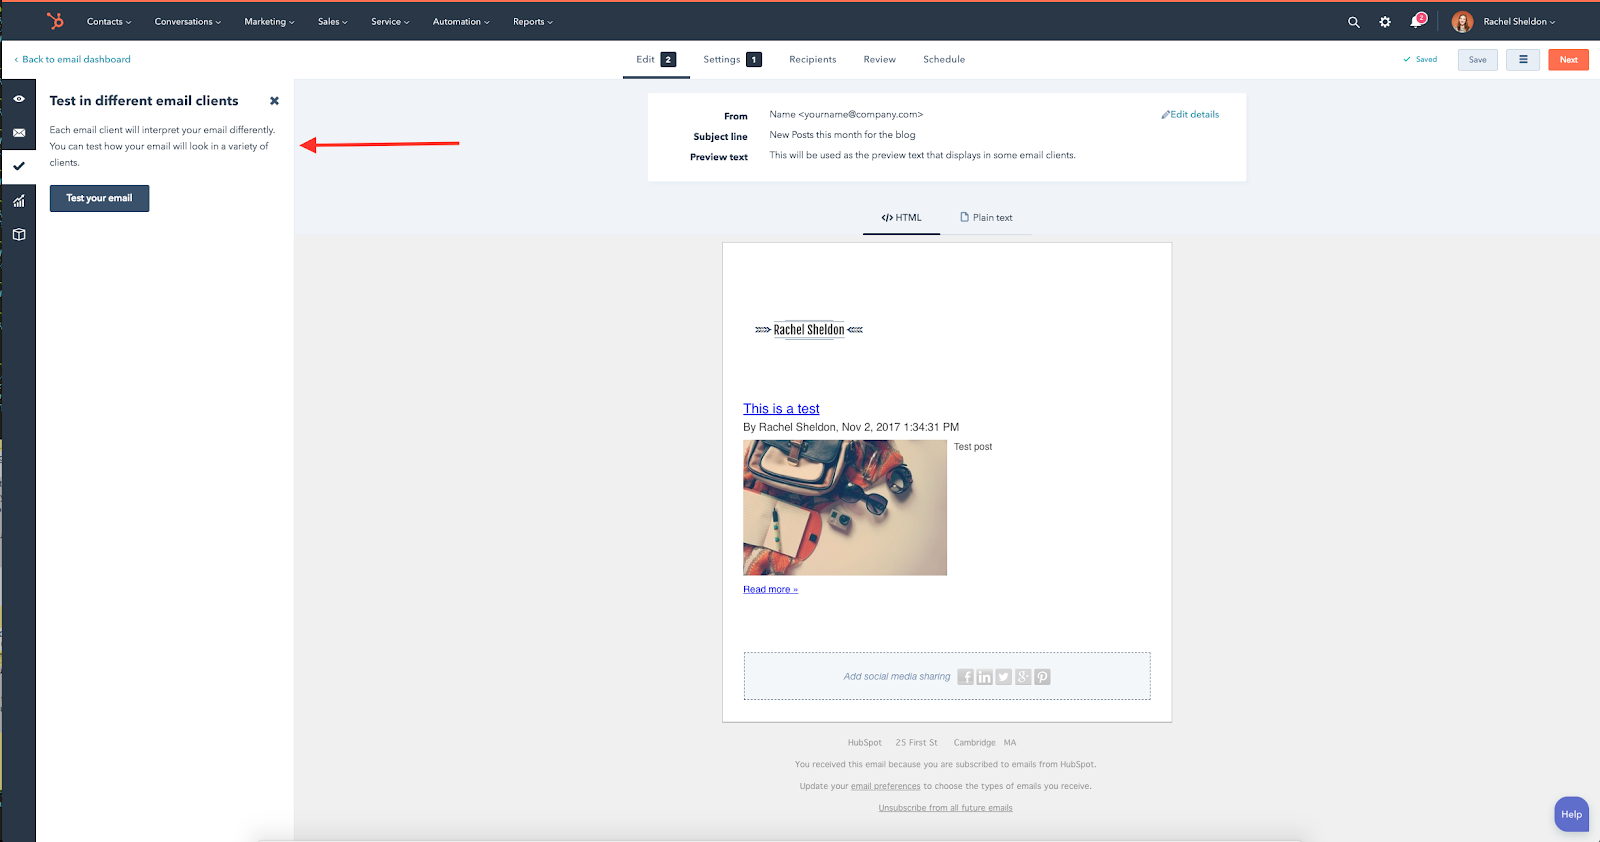Select the HTML view tab
Viewport: 1600px width, 842px height.
pos(901,218)
